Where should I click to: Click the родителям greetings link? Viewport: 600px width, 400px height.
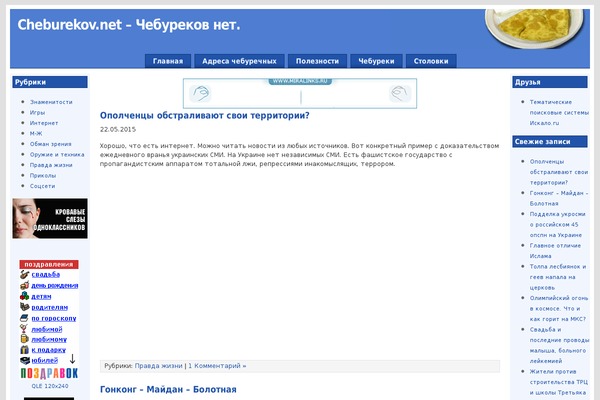point(50,307)
